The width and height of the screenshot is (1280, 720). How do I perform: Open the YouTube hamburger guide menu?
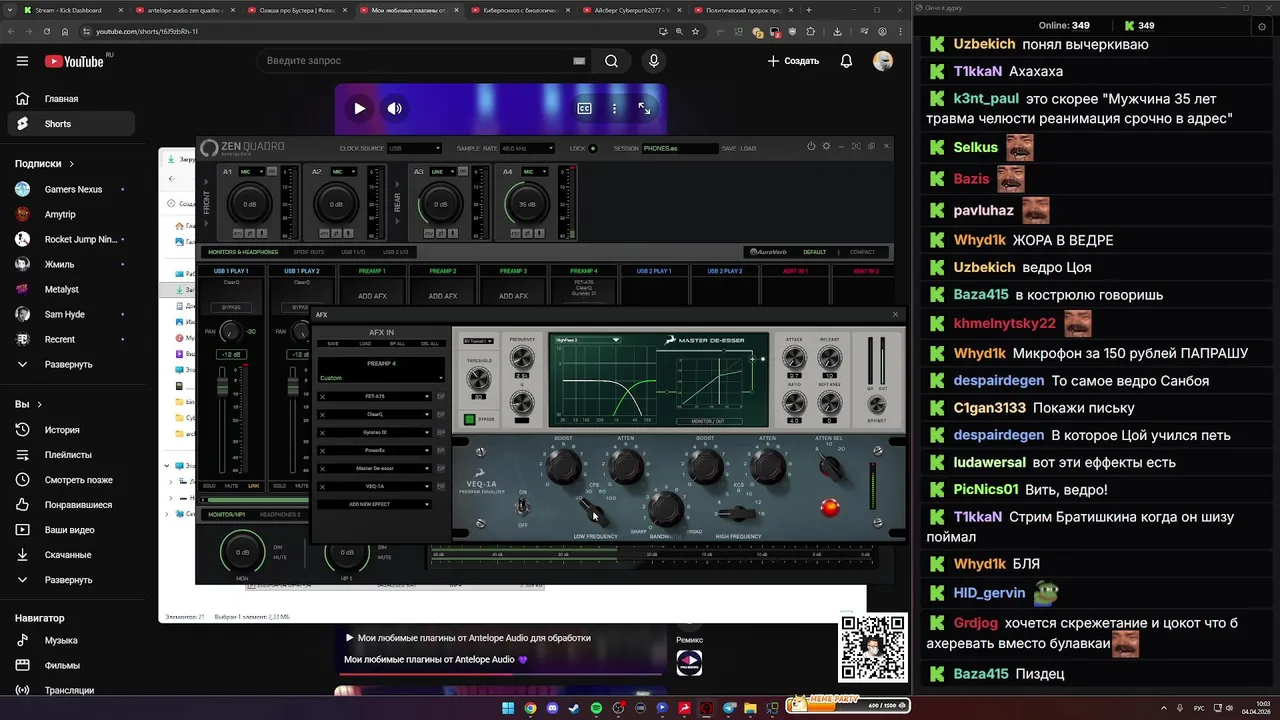[22, 61]
